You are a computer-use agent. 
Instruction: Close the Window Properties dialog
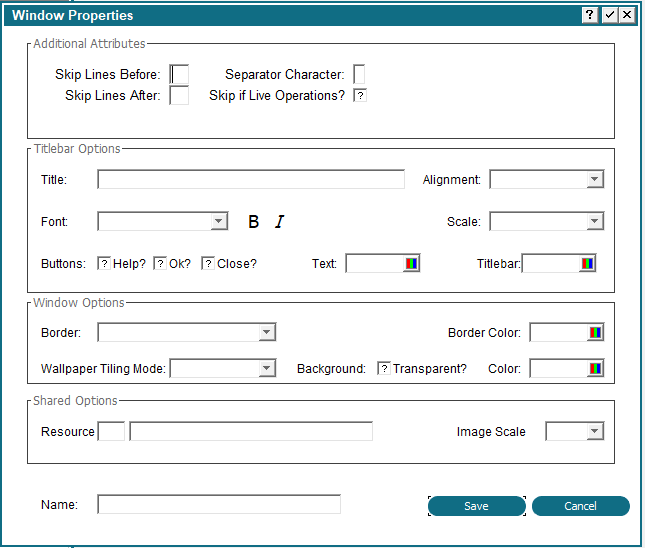pos(627,15)
